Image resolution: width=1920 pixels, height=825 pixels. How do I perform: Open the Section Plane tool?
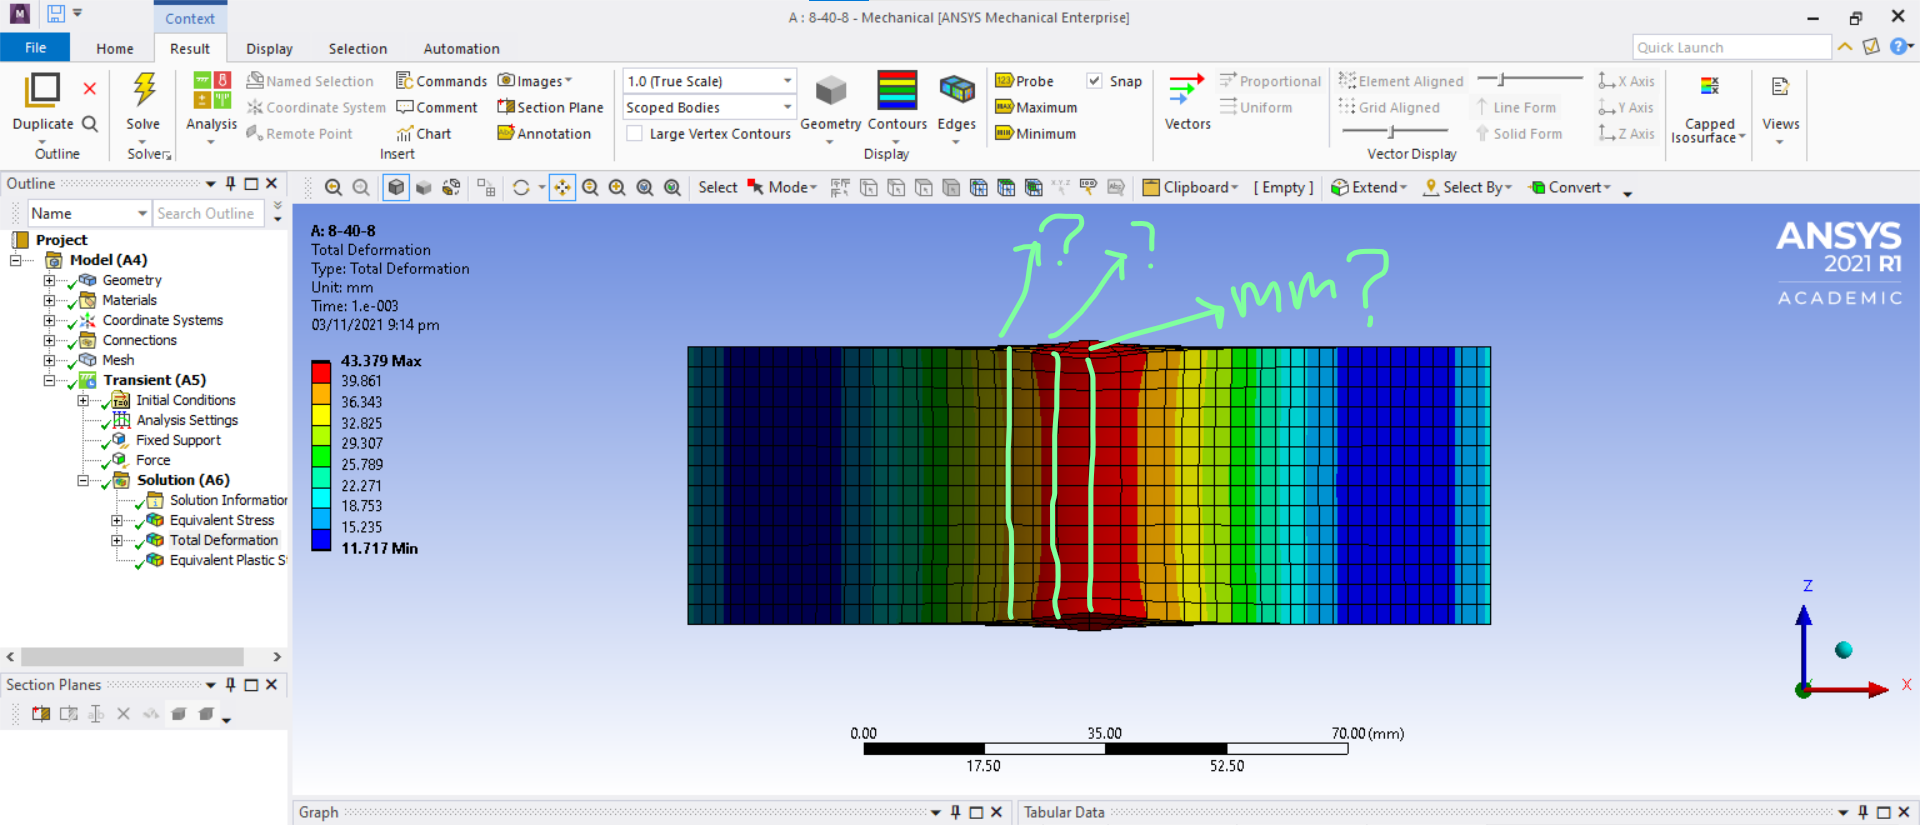[x=550, y=107]
